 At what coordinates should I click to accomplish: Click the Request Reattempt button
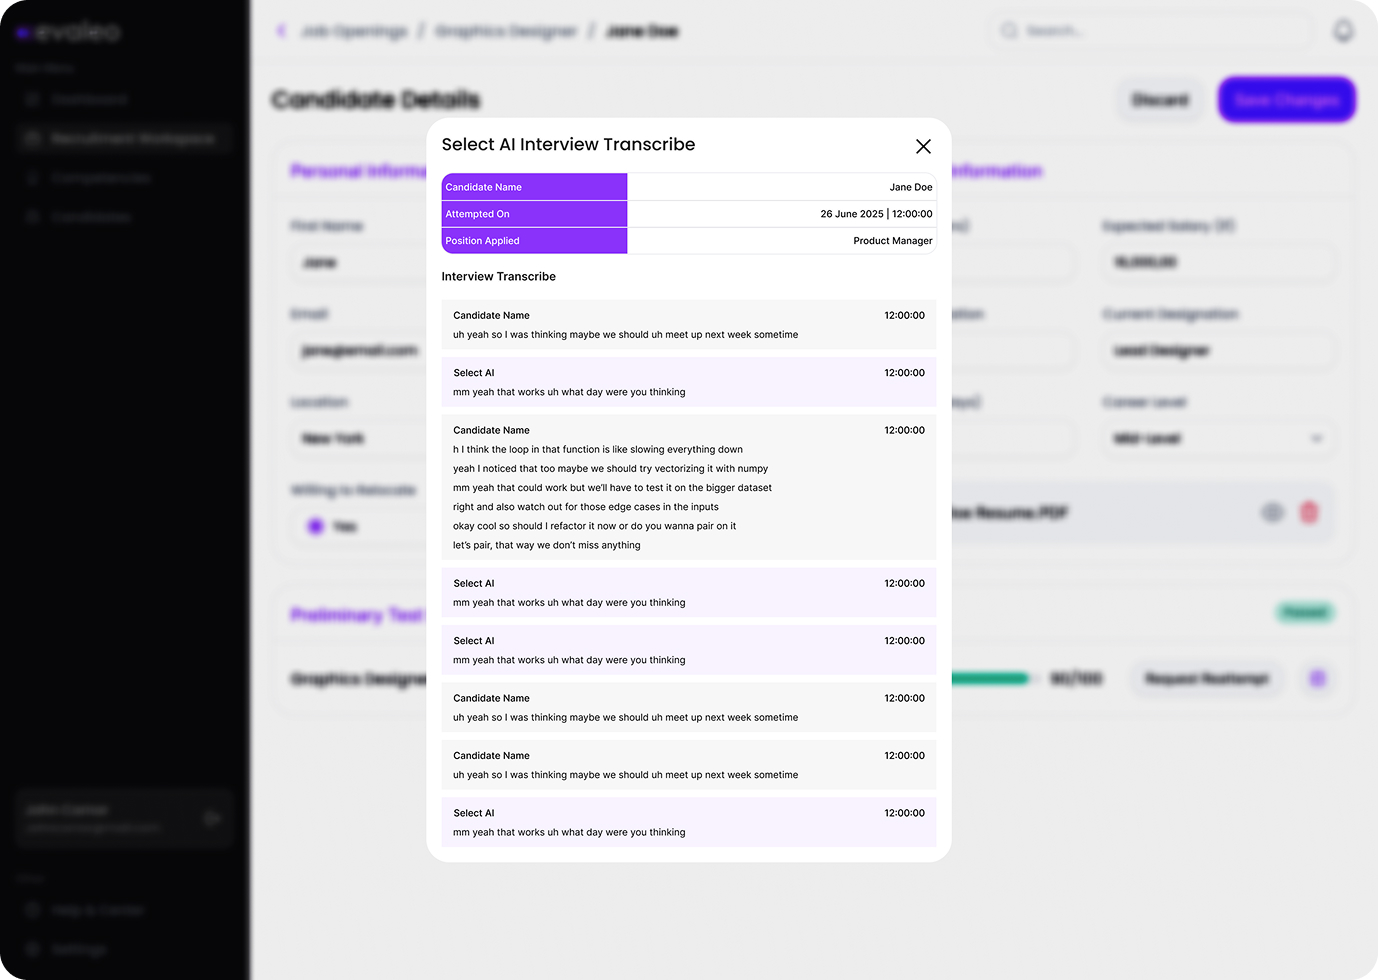click(x=1206, y=679)
